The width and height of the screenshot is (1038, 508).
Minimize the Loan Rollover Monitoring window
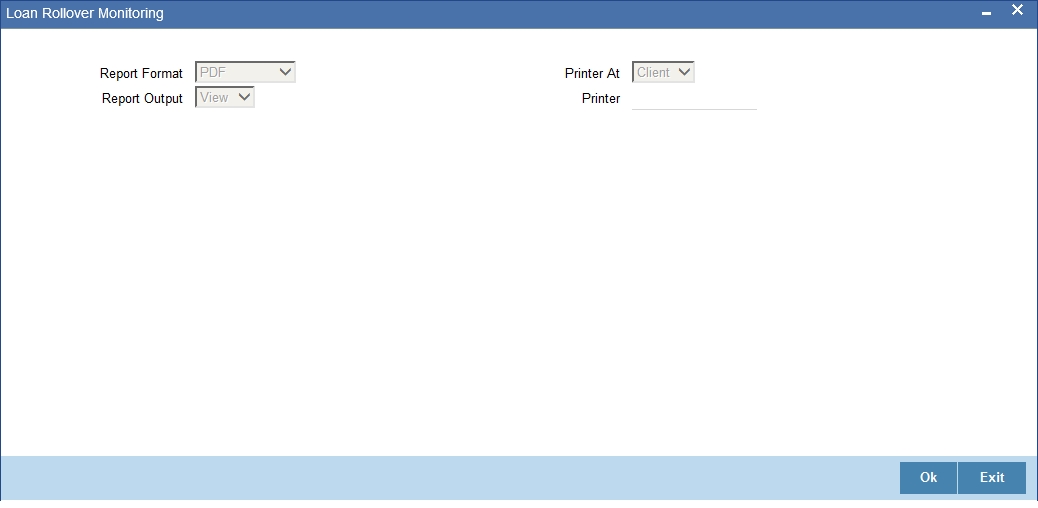[x=986, y=13]
